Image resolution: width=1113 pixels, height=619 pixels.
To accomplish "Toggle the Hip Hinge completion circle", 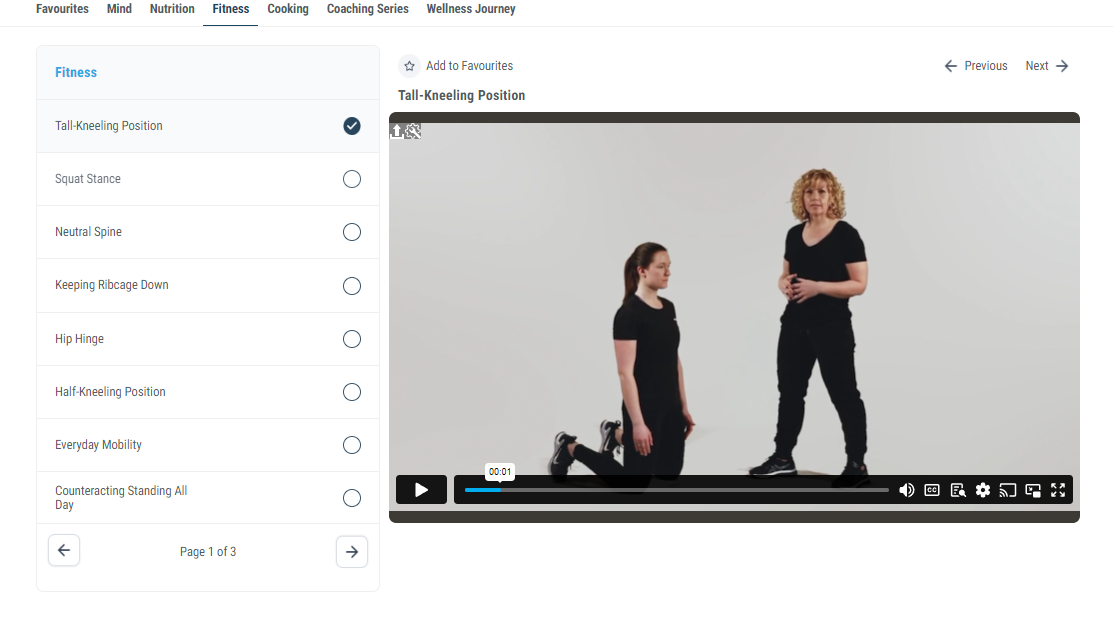I will click(x=352, y=339).
